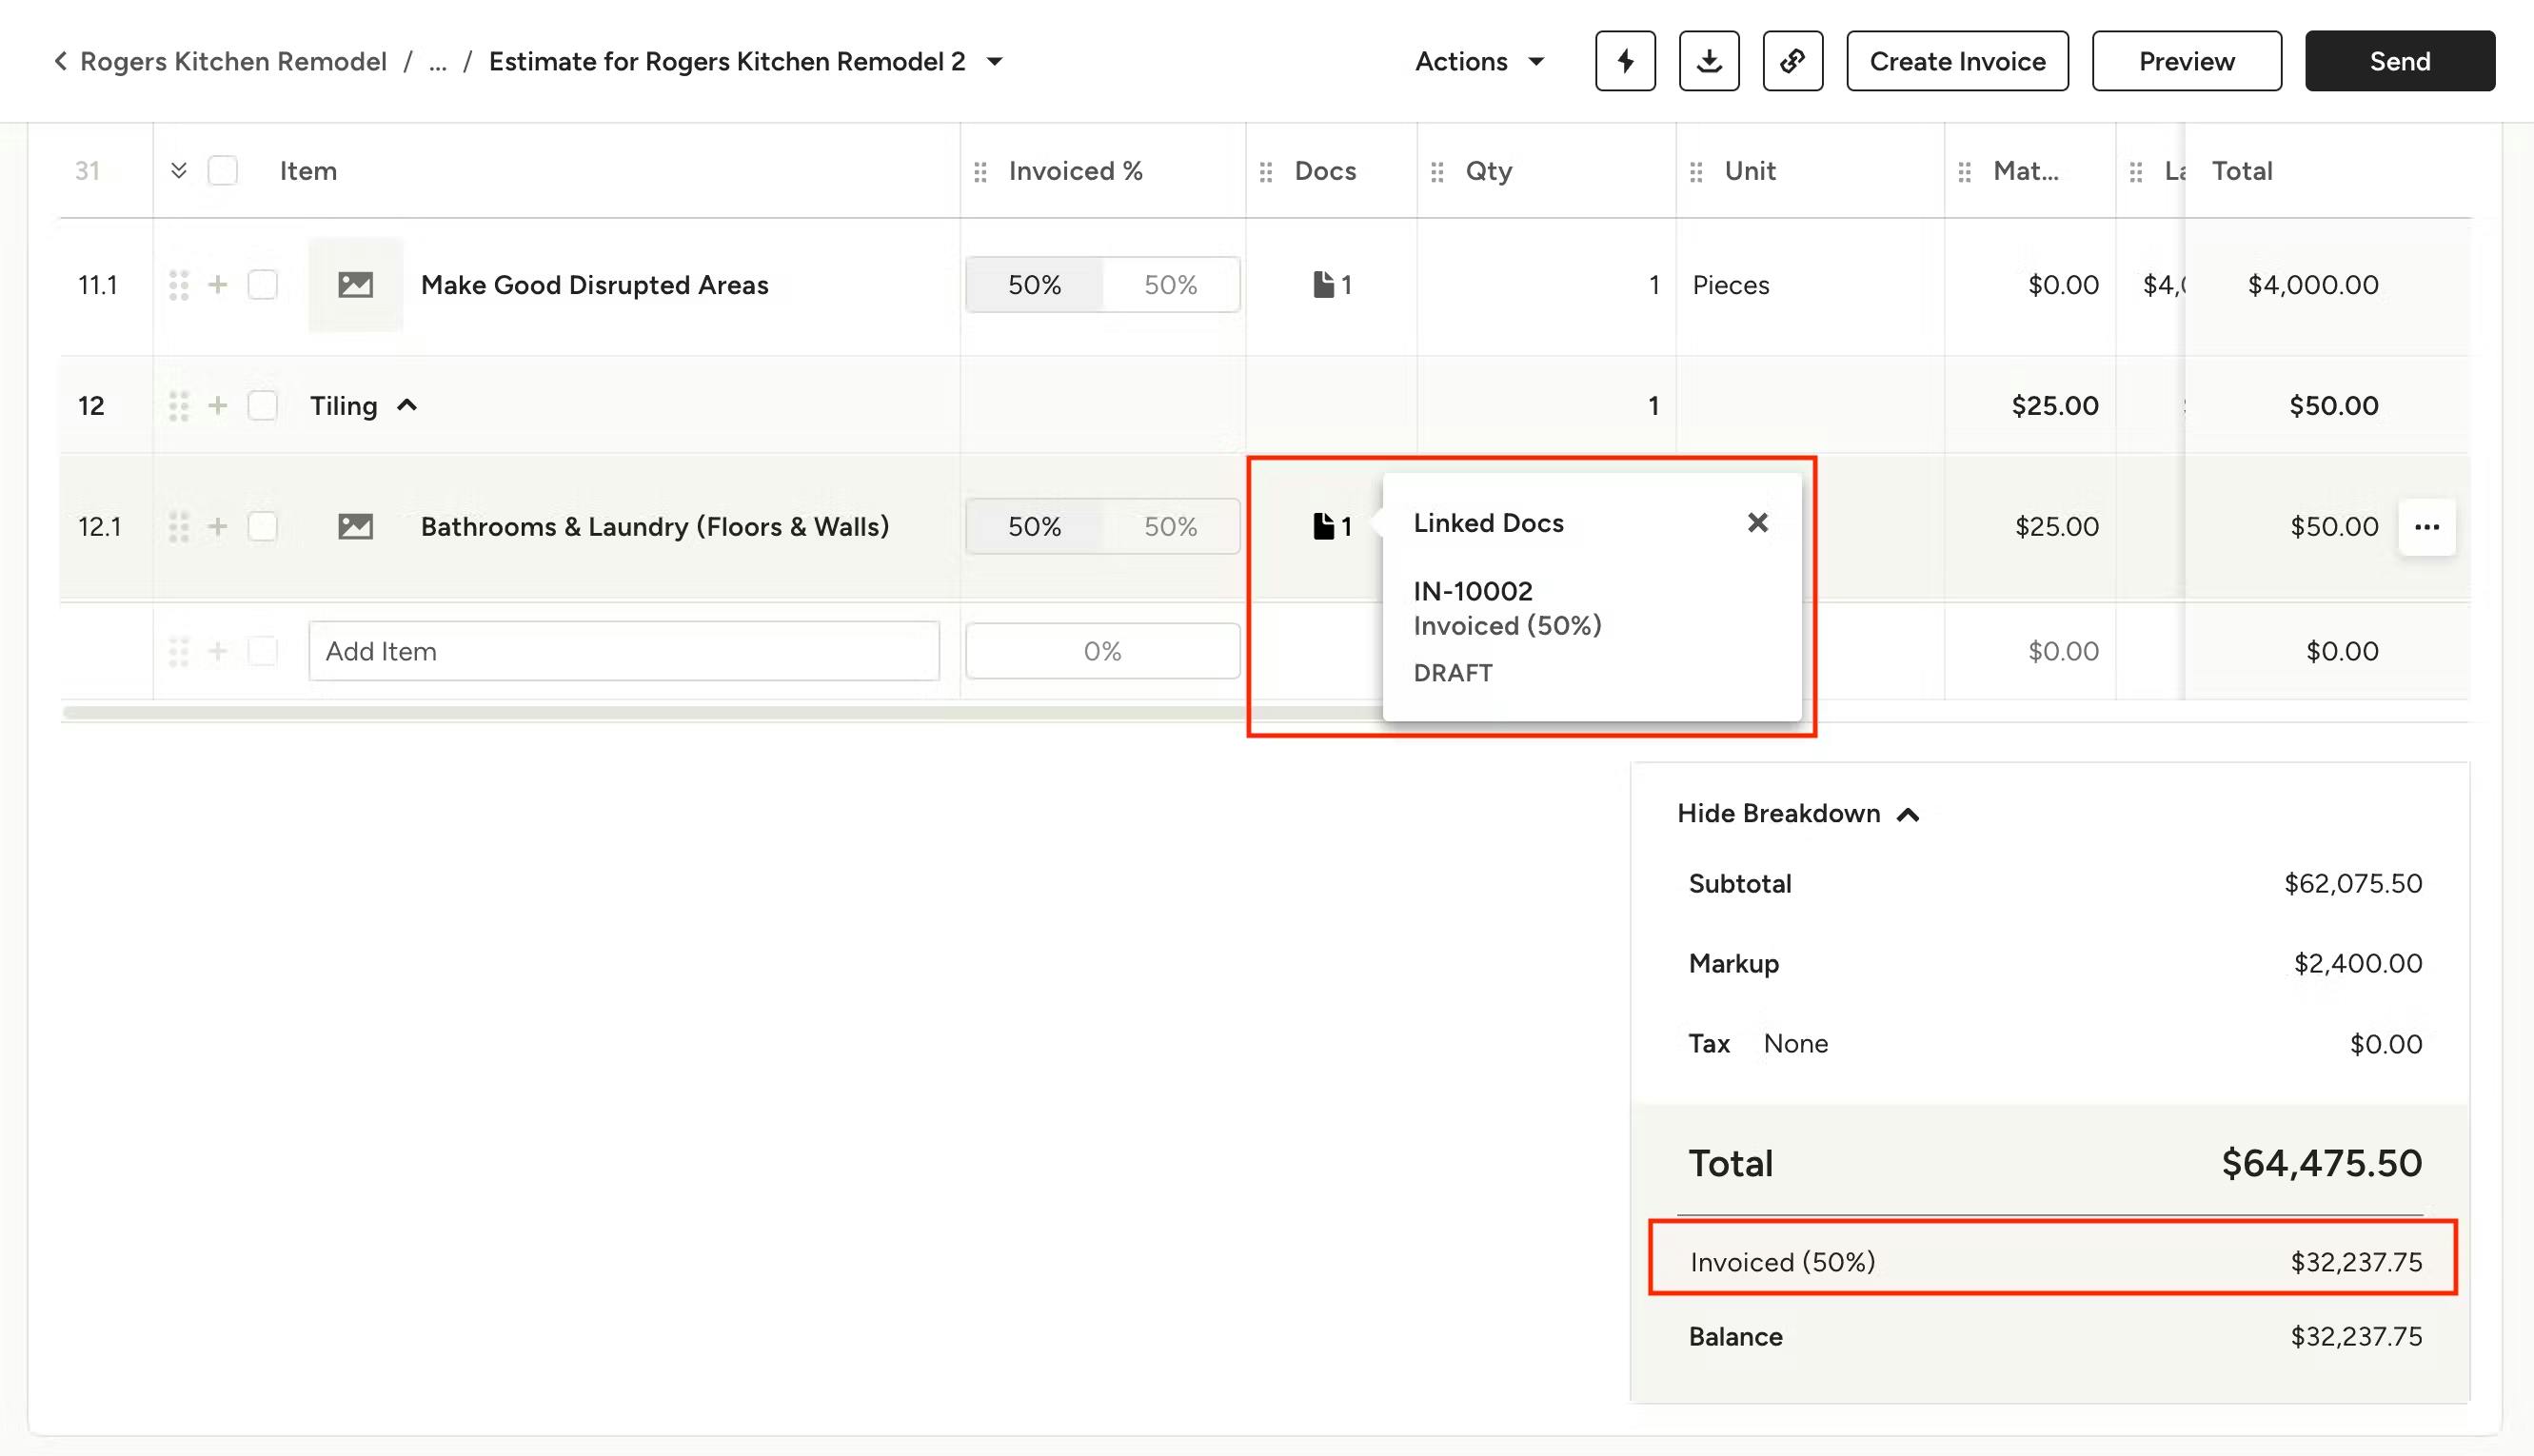Open the Actions dropdown
Screen dimensions: 2534x1456
(1480, 61)
